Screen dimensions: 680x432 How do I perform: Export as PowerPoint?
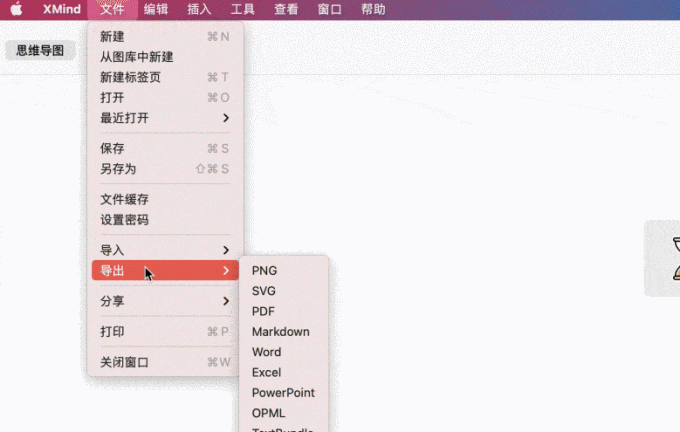284,393
